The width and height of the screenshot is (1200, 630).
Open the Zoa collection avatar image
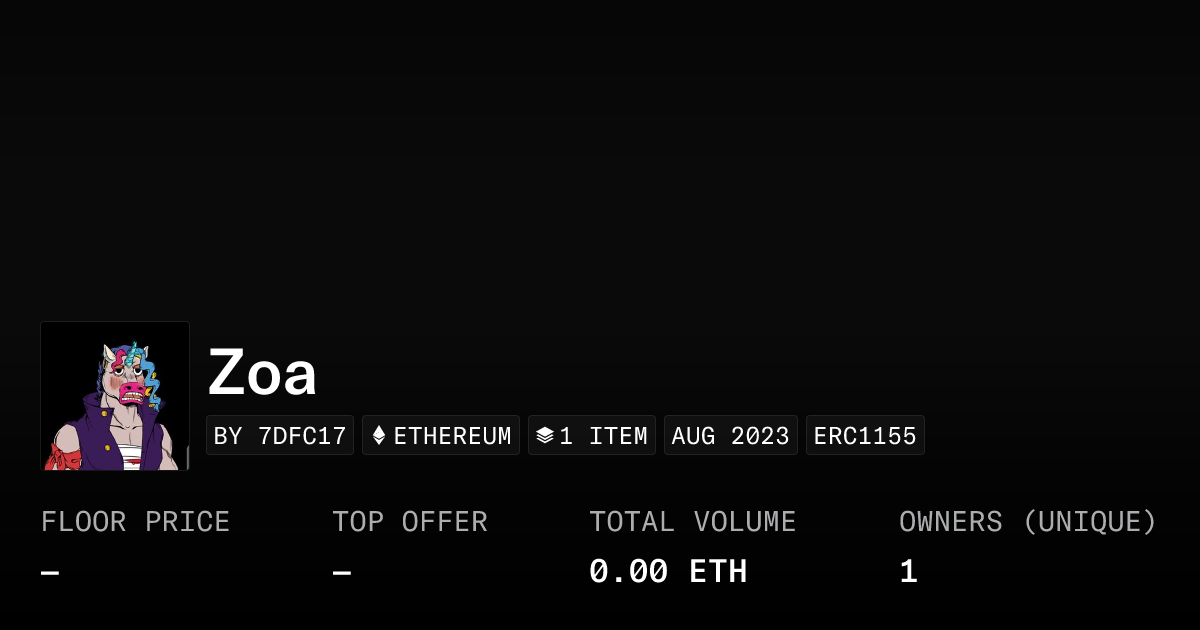click(115, 396)
